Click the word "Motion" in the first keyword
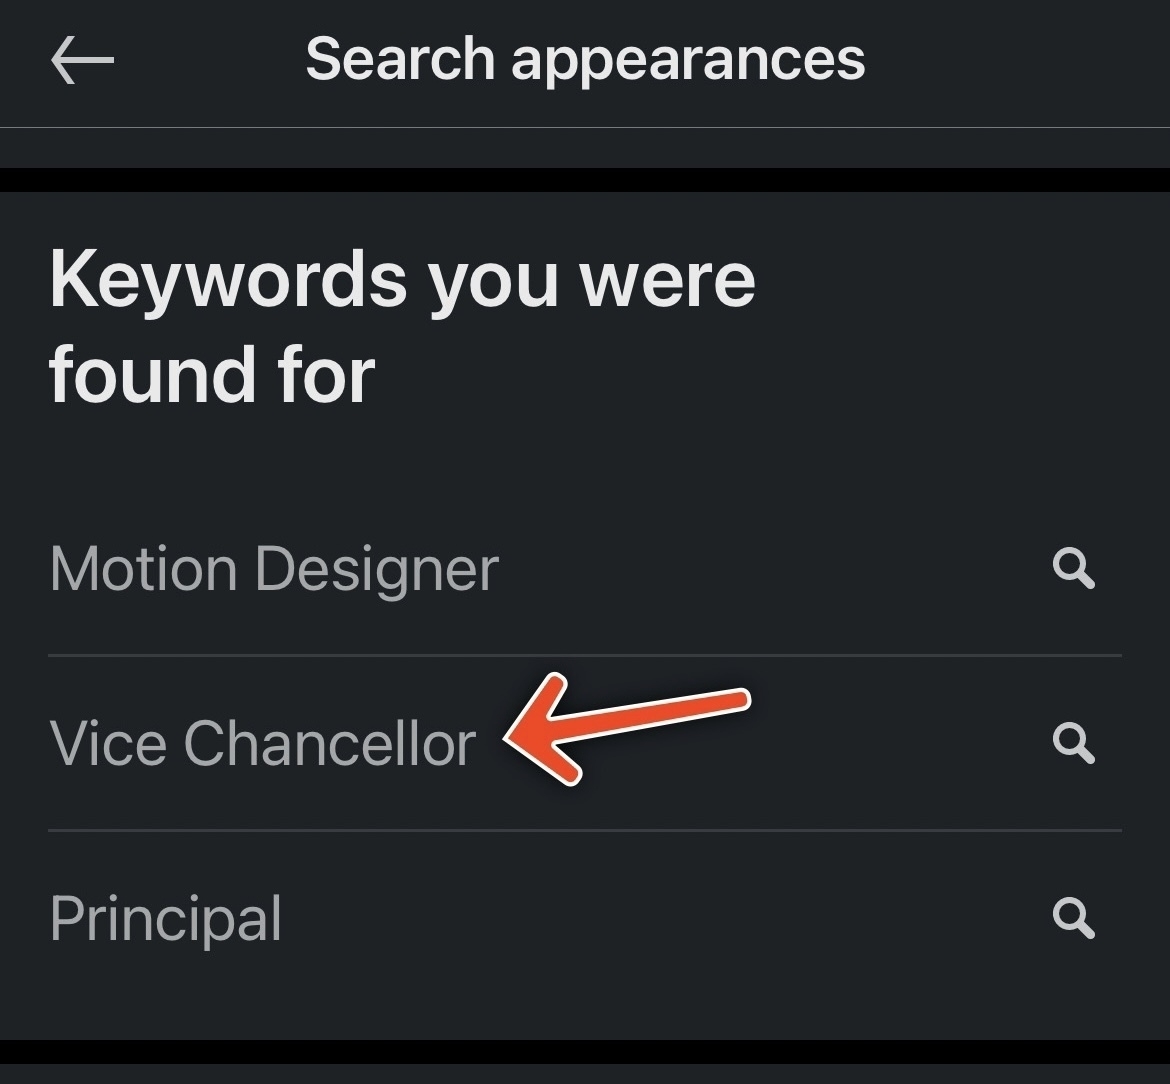Screen dimensions: 1170x1084 [x=144, y=569]
